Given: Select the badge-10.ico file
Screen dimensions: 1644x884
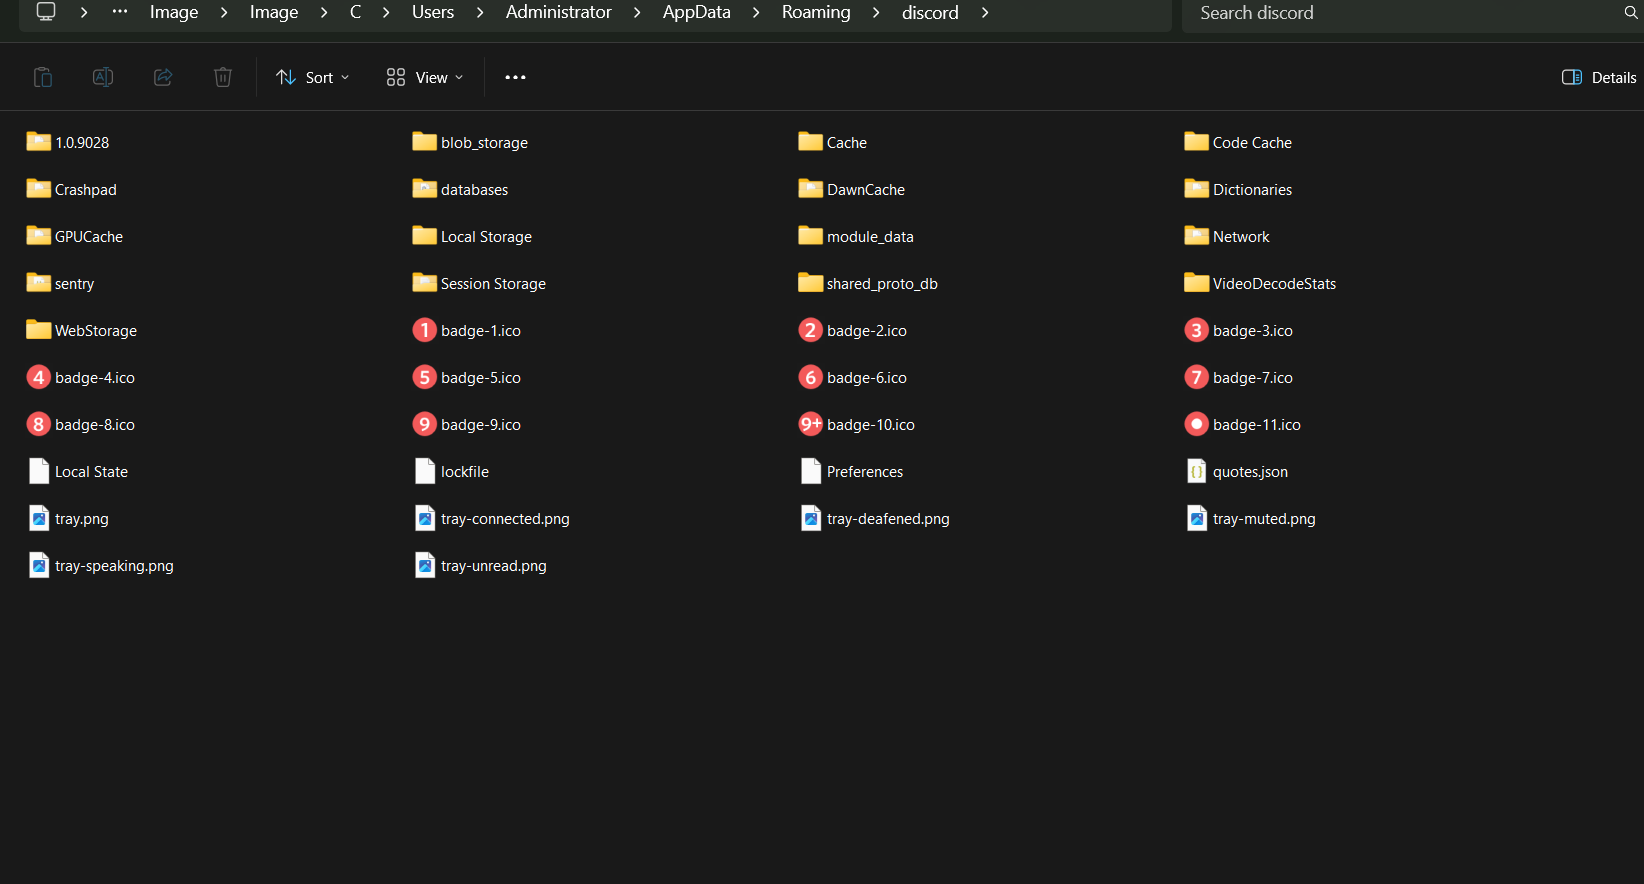Looking at the screenshot, I should point(857,424).
